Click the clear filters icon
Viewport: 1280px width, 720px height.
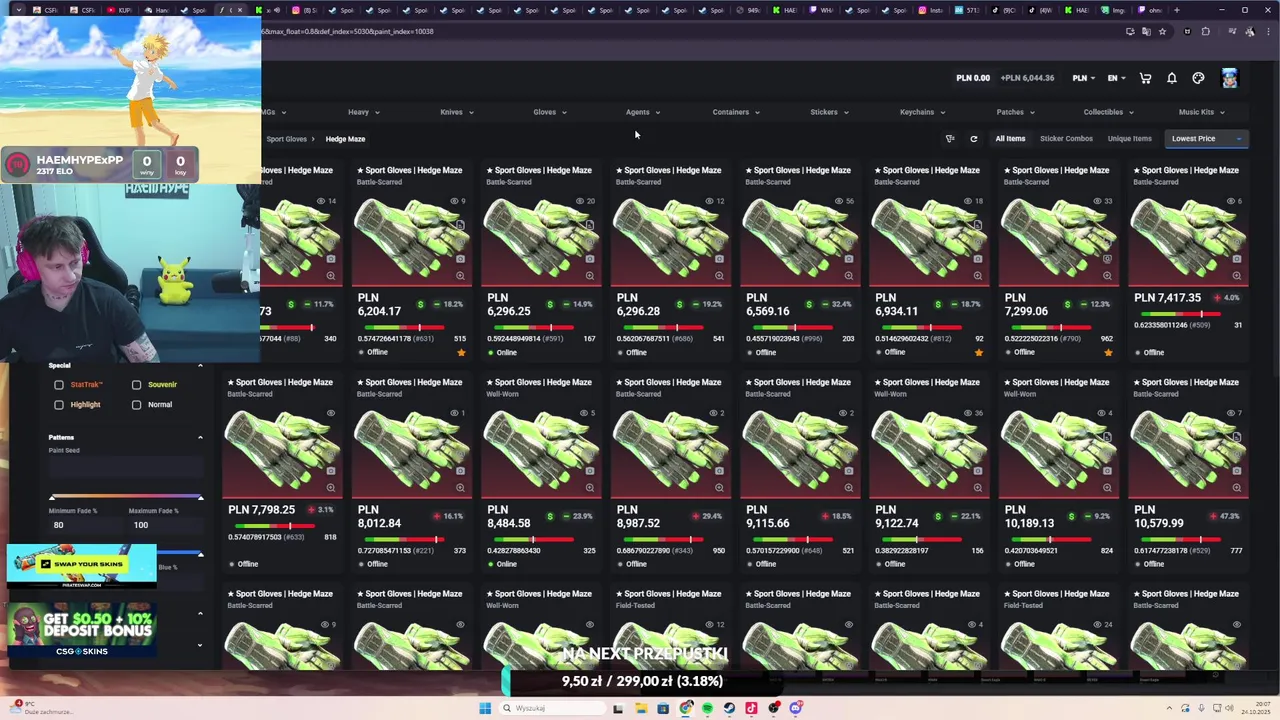point(950,139)
